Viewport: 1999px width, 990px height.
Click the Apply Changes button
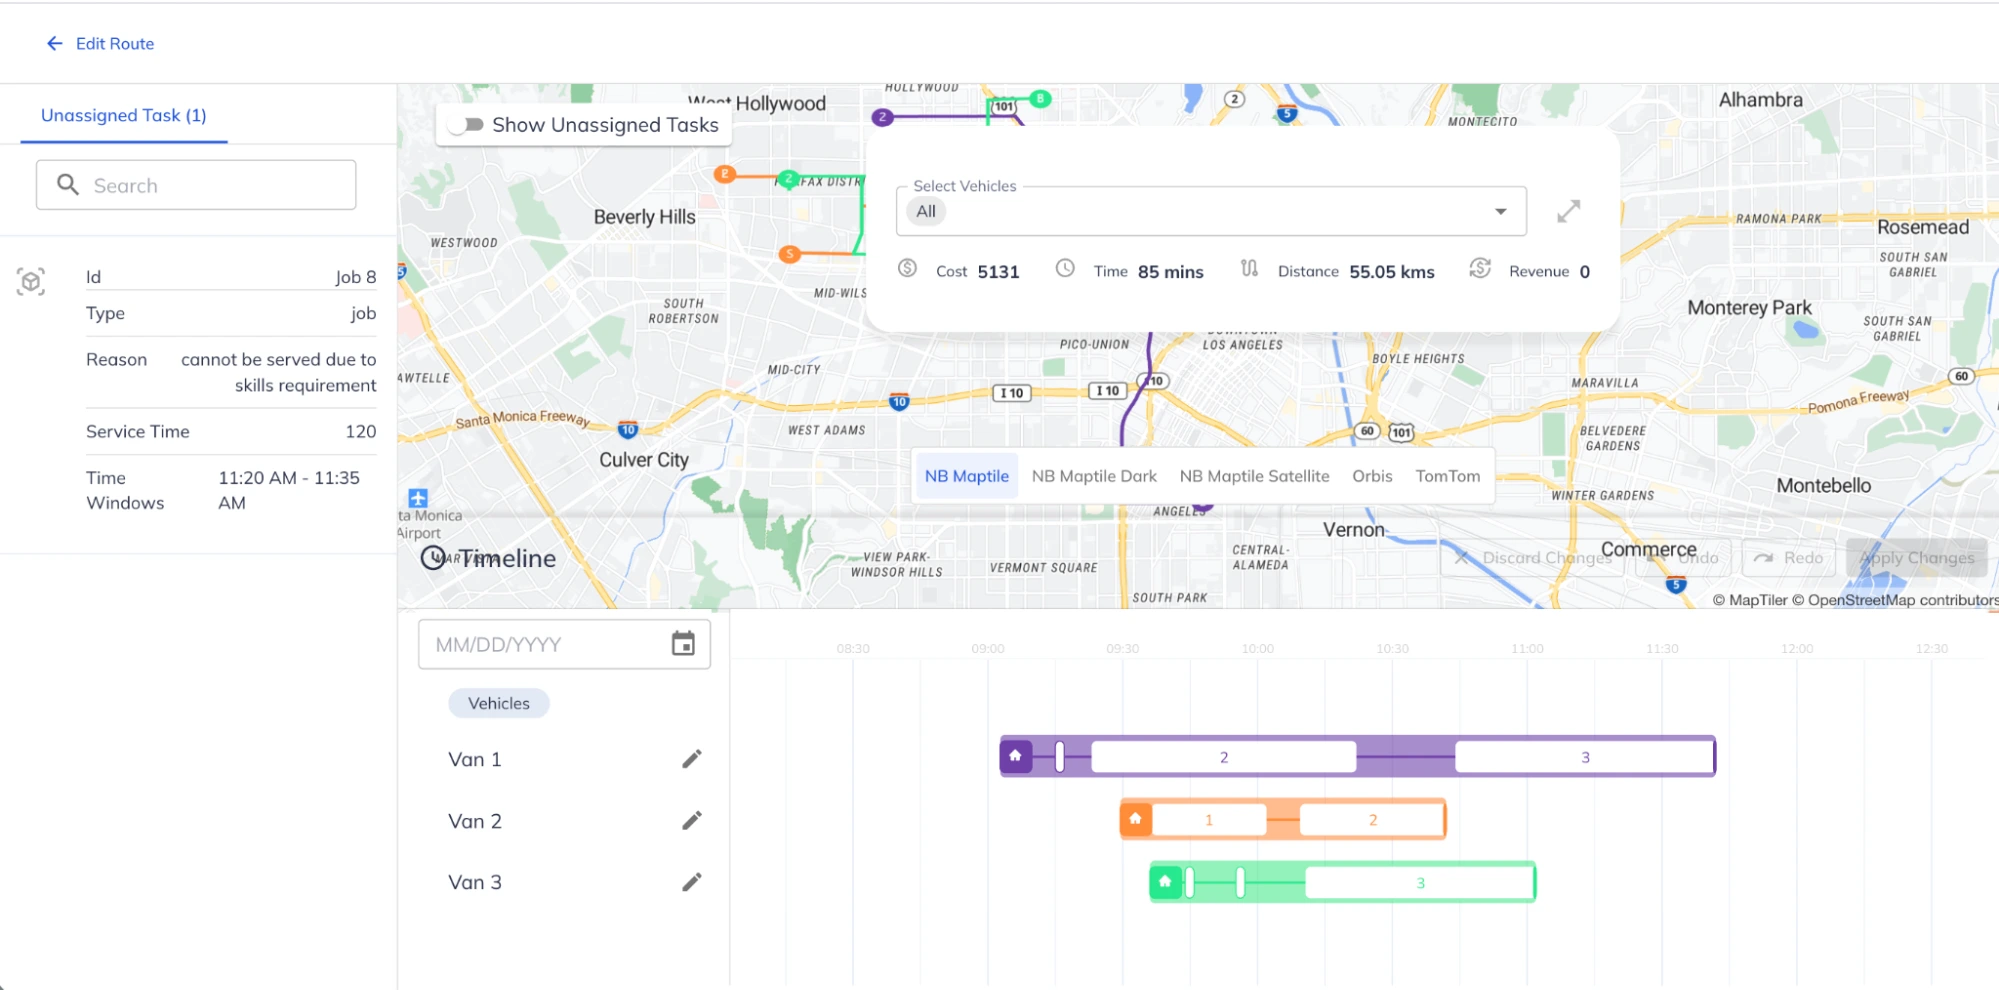[1916, 558]
